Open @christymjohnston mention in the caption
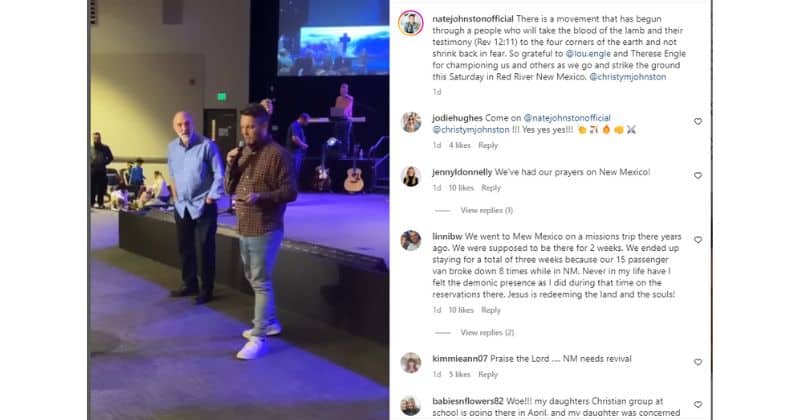This screenshot has width=800, height=420. point(628,77)
